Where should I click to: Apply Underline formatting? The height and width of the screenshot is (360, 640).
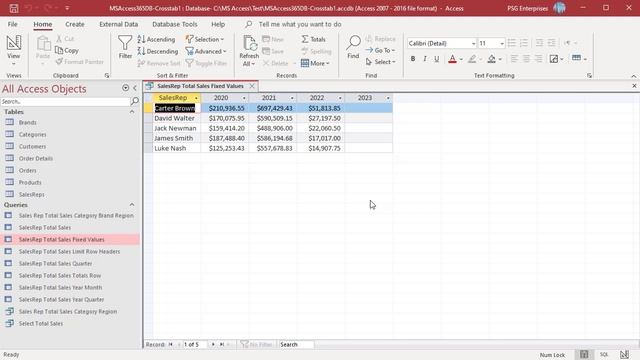point(437,59)
